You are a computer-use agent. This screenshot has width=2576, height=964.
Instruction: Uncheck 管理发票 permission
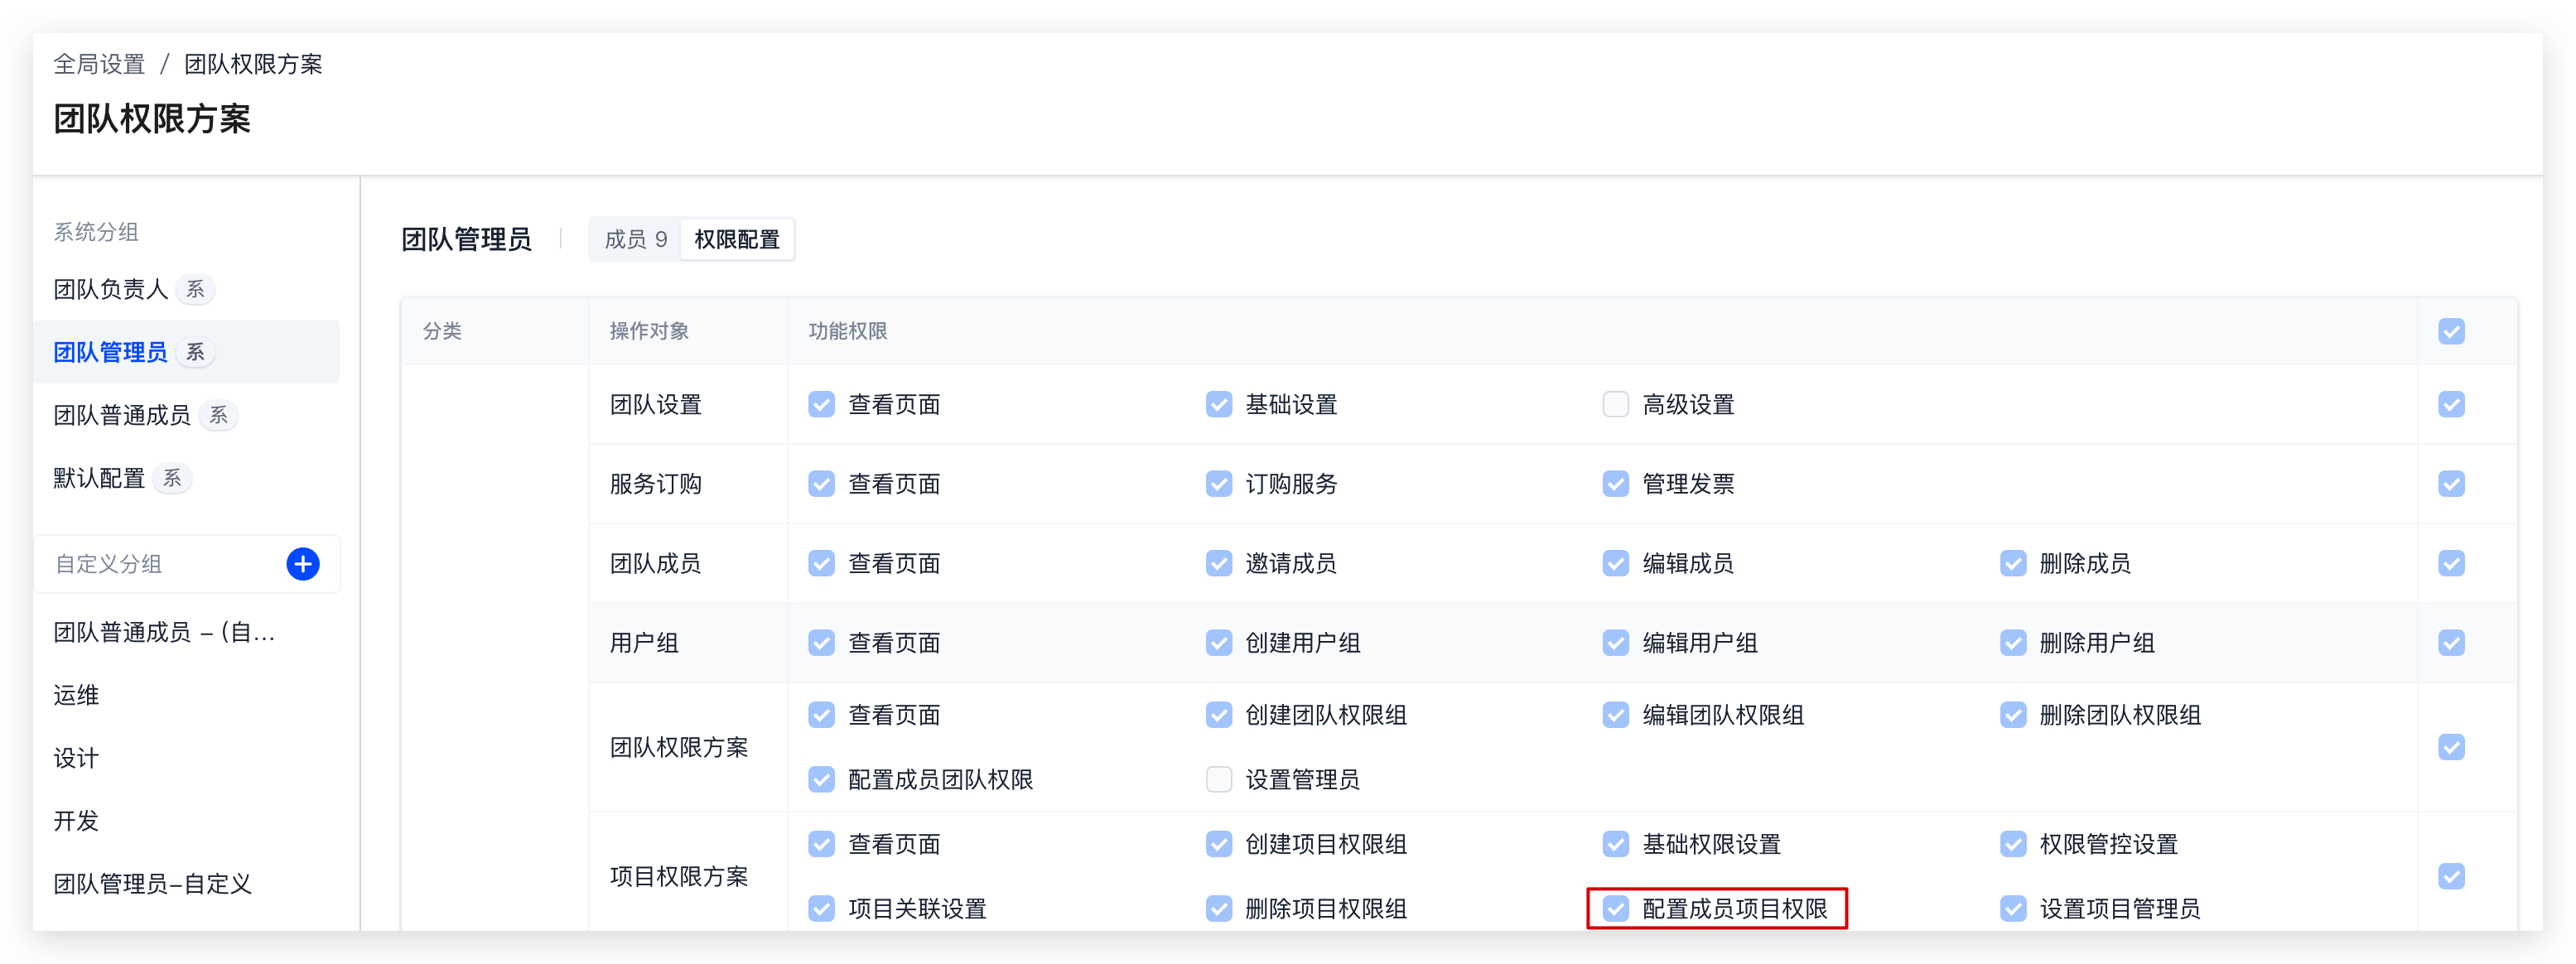click(x=1615, y=484)
